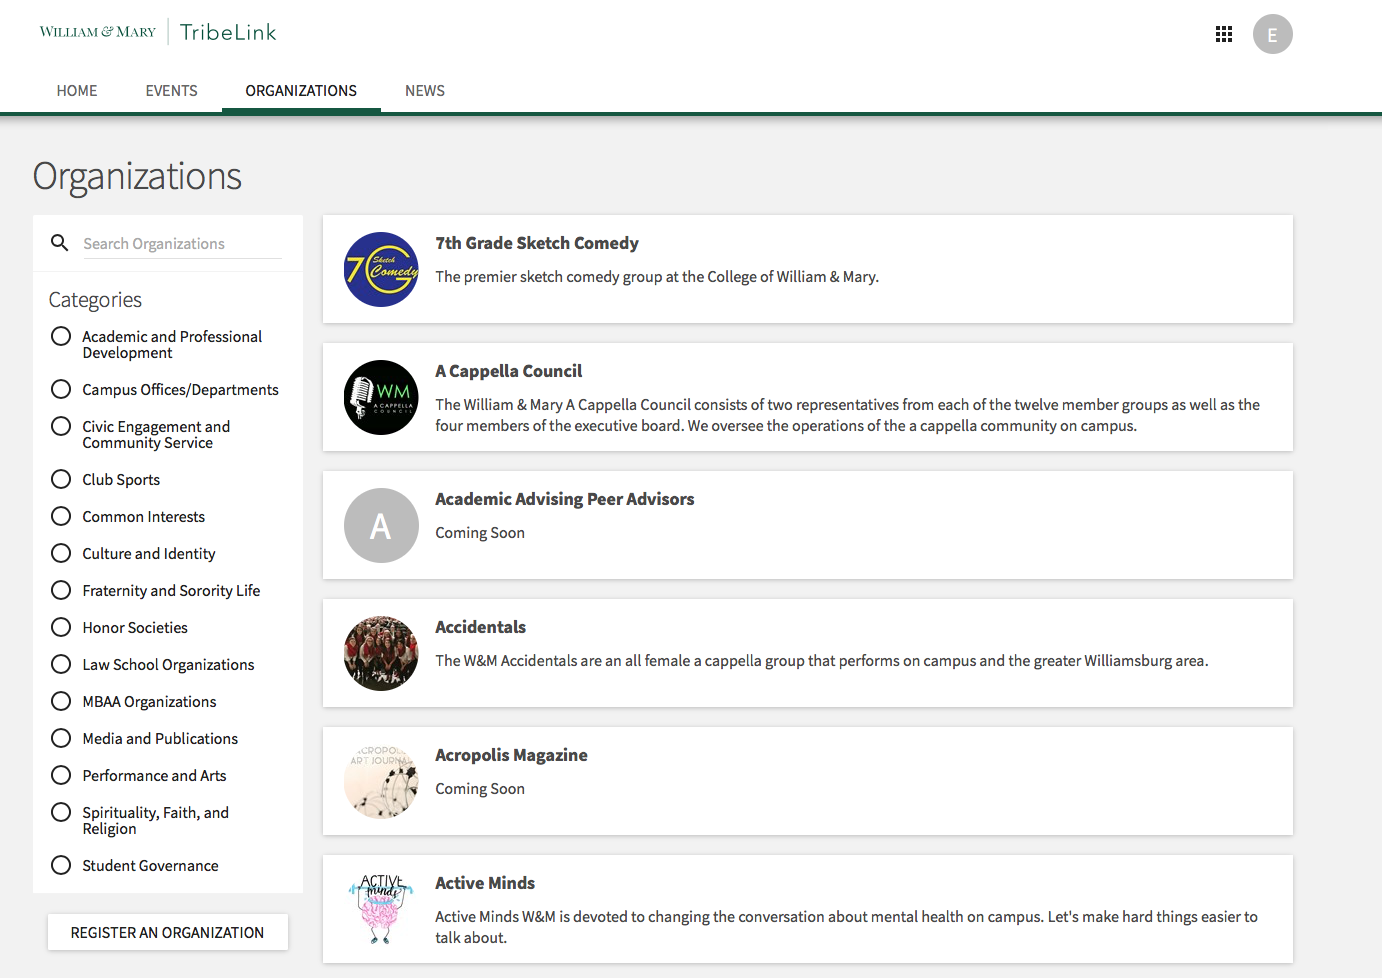Select Fraternity and Sorority Life filter
This screenshot has width=1382, height=978.
(61, 590)
